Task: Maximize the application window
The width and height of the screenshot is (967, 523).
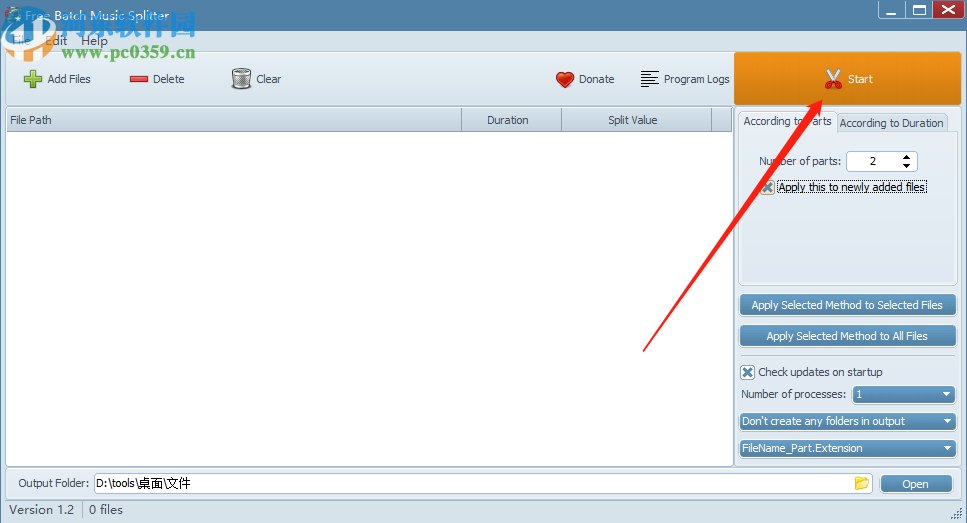Action: click(919, 10)
